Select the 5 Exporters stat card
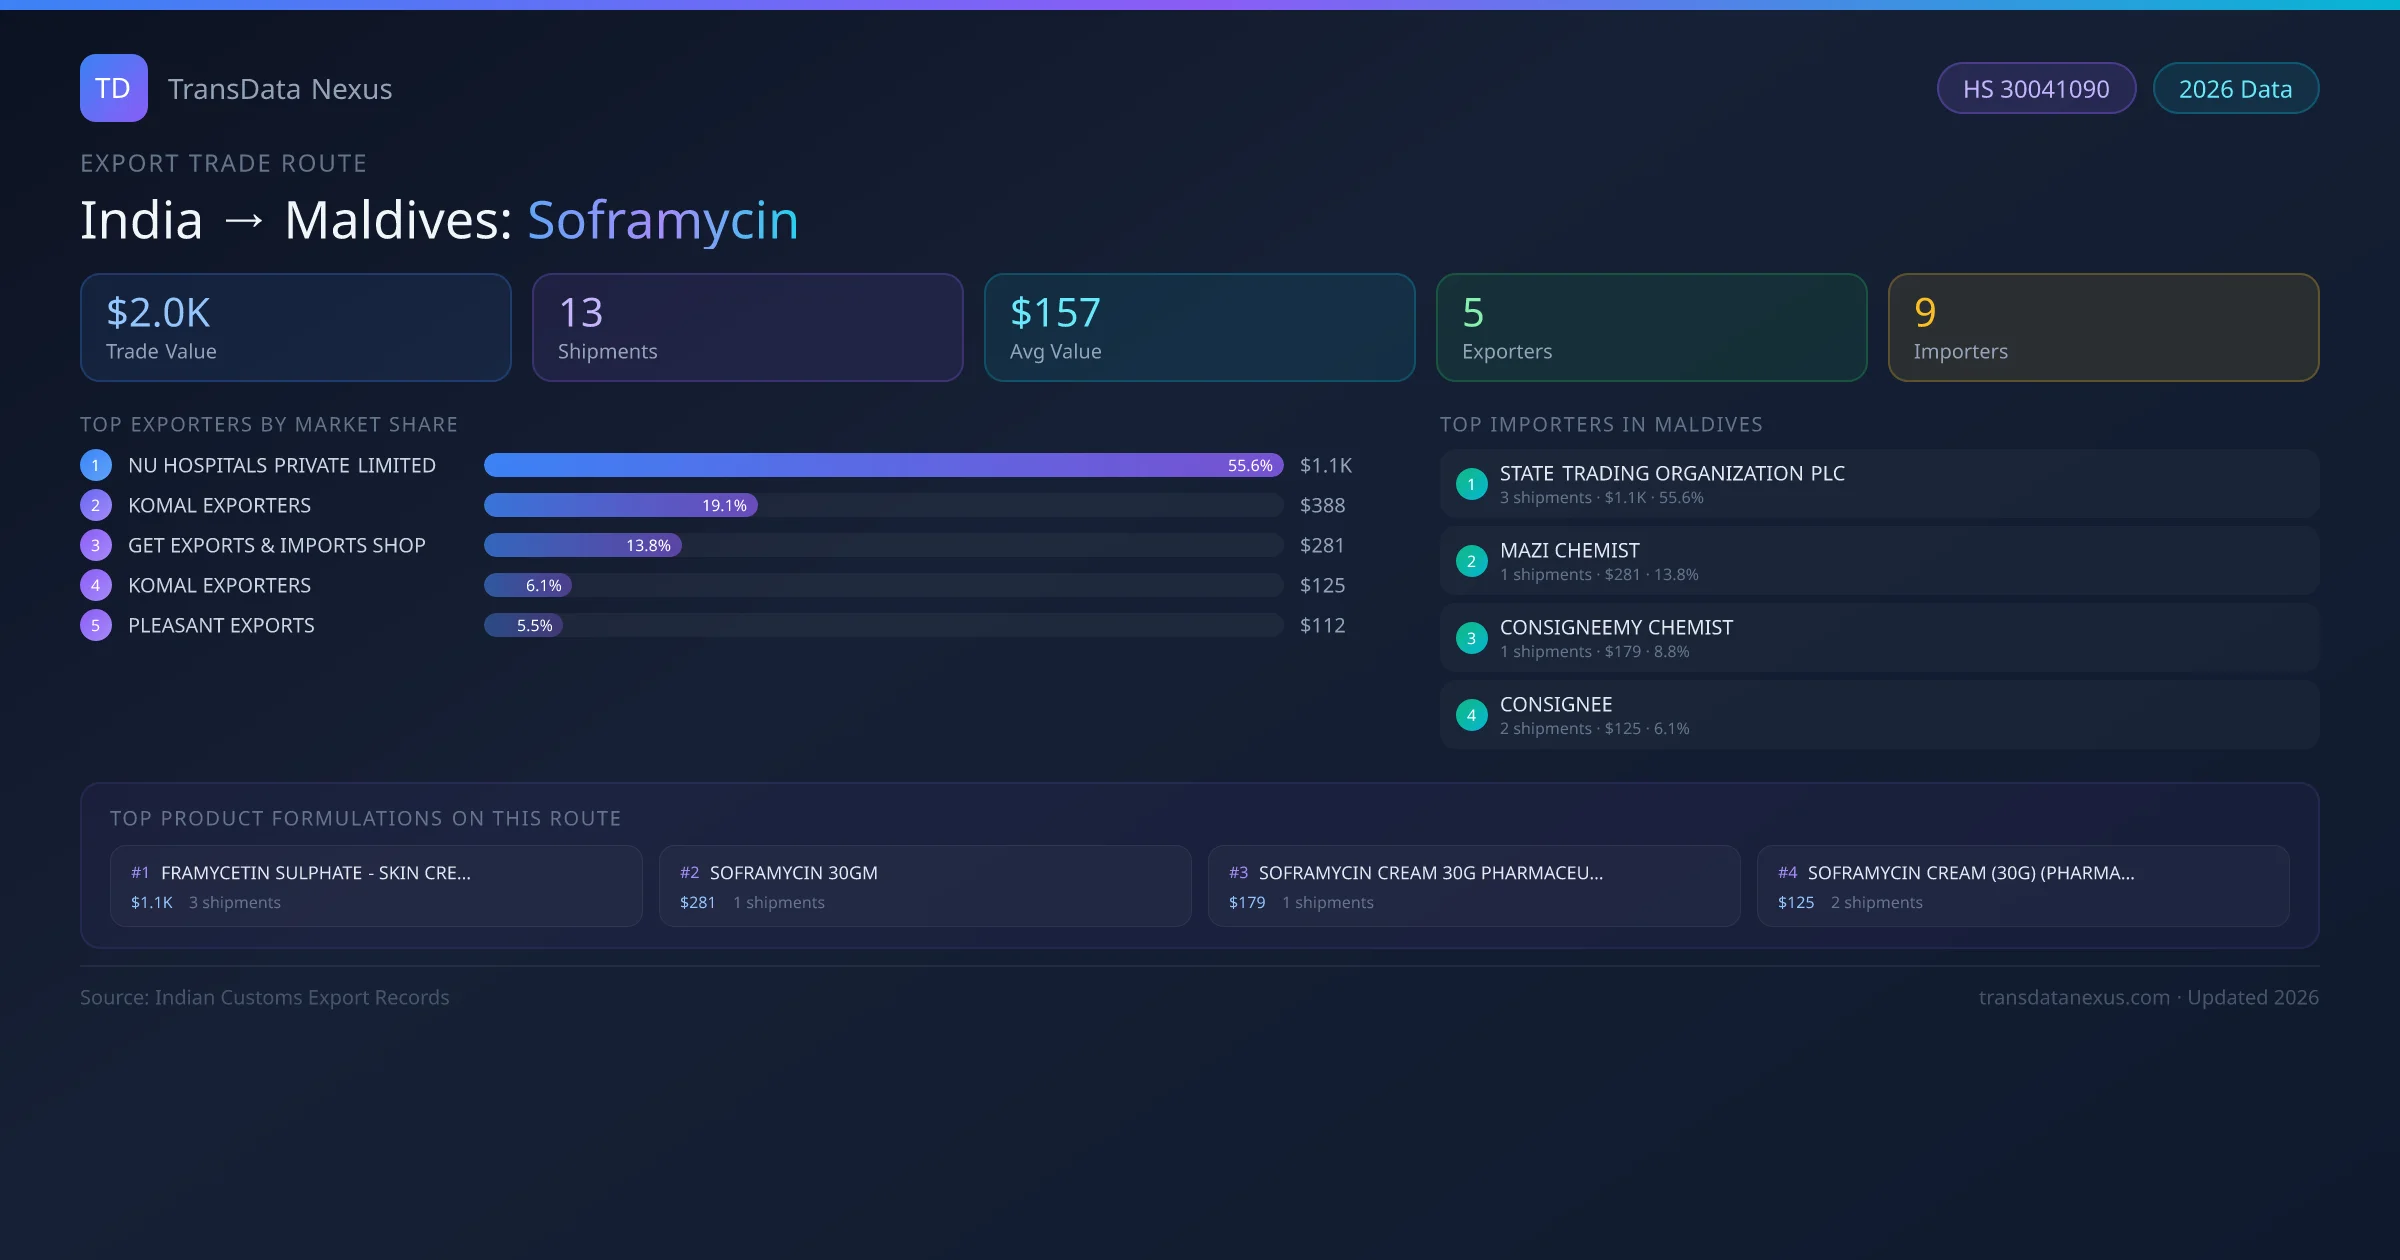The height and width of the screenshot is (1260, 2400). (1651, 327)
